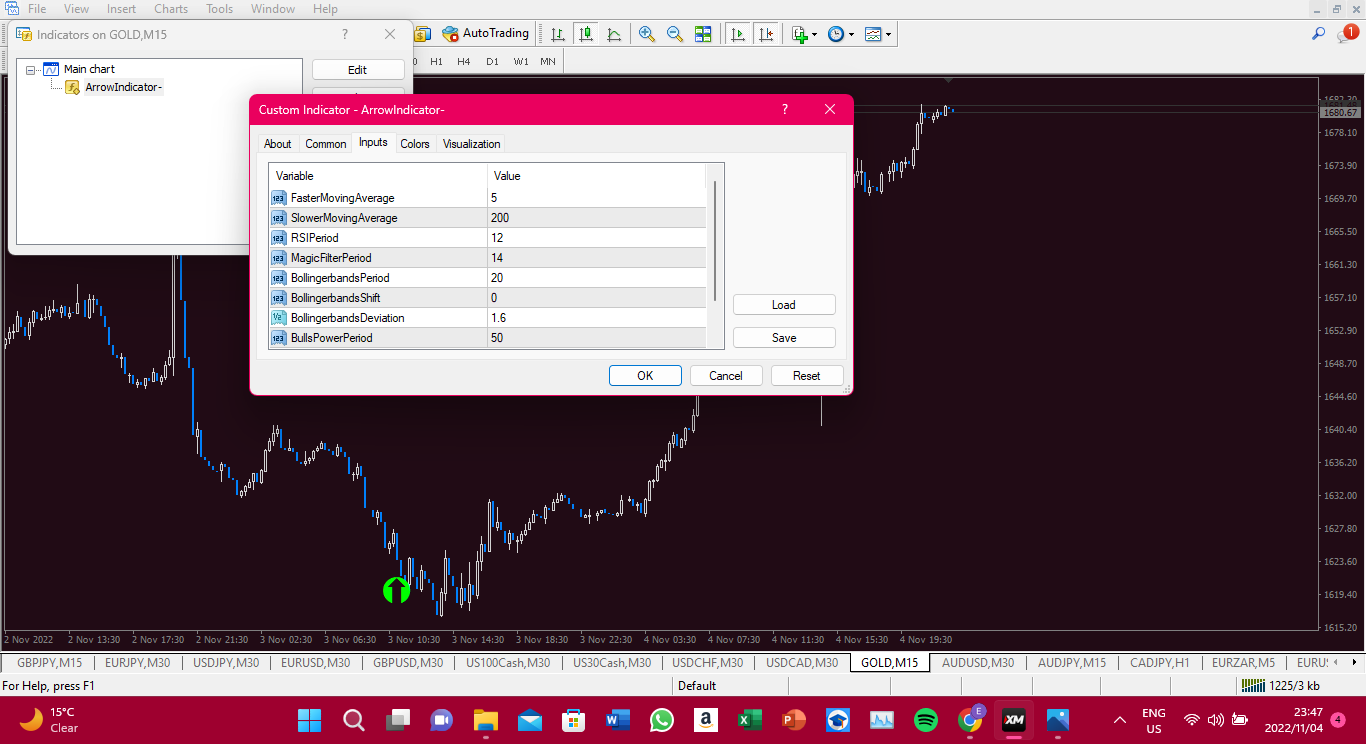
Task: Switch to the Colors tab
Action: 415,144
